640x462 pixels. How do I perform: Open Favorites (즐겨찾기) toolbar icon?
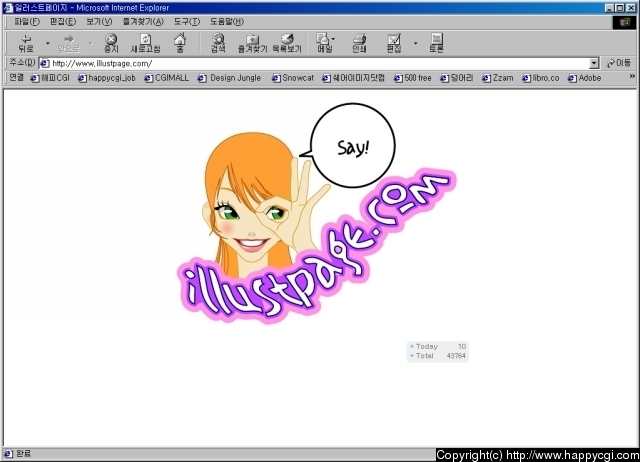[x=252, y=43]
